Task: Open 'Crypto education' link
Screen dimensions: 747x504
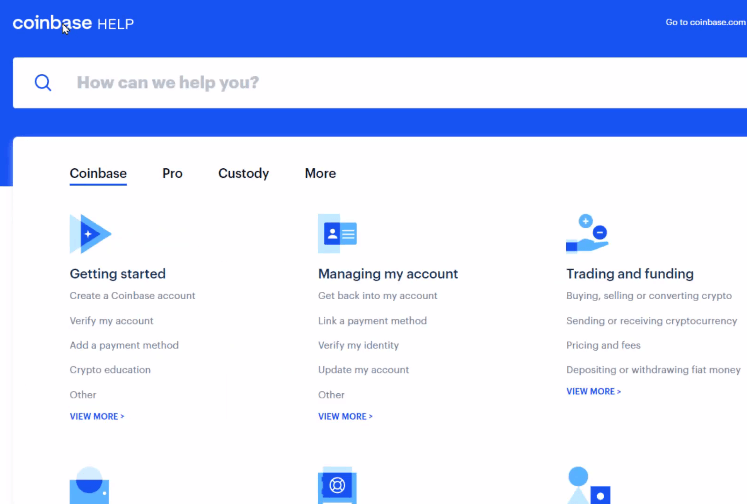Action: click(x=110, y=370)
